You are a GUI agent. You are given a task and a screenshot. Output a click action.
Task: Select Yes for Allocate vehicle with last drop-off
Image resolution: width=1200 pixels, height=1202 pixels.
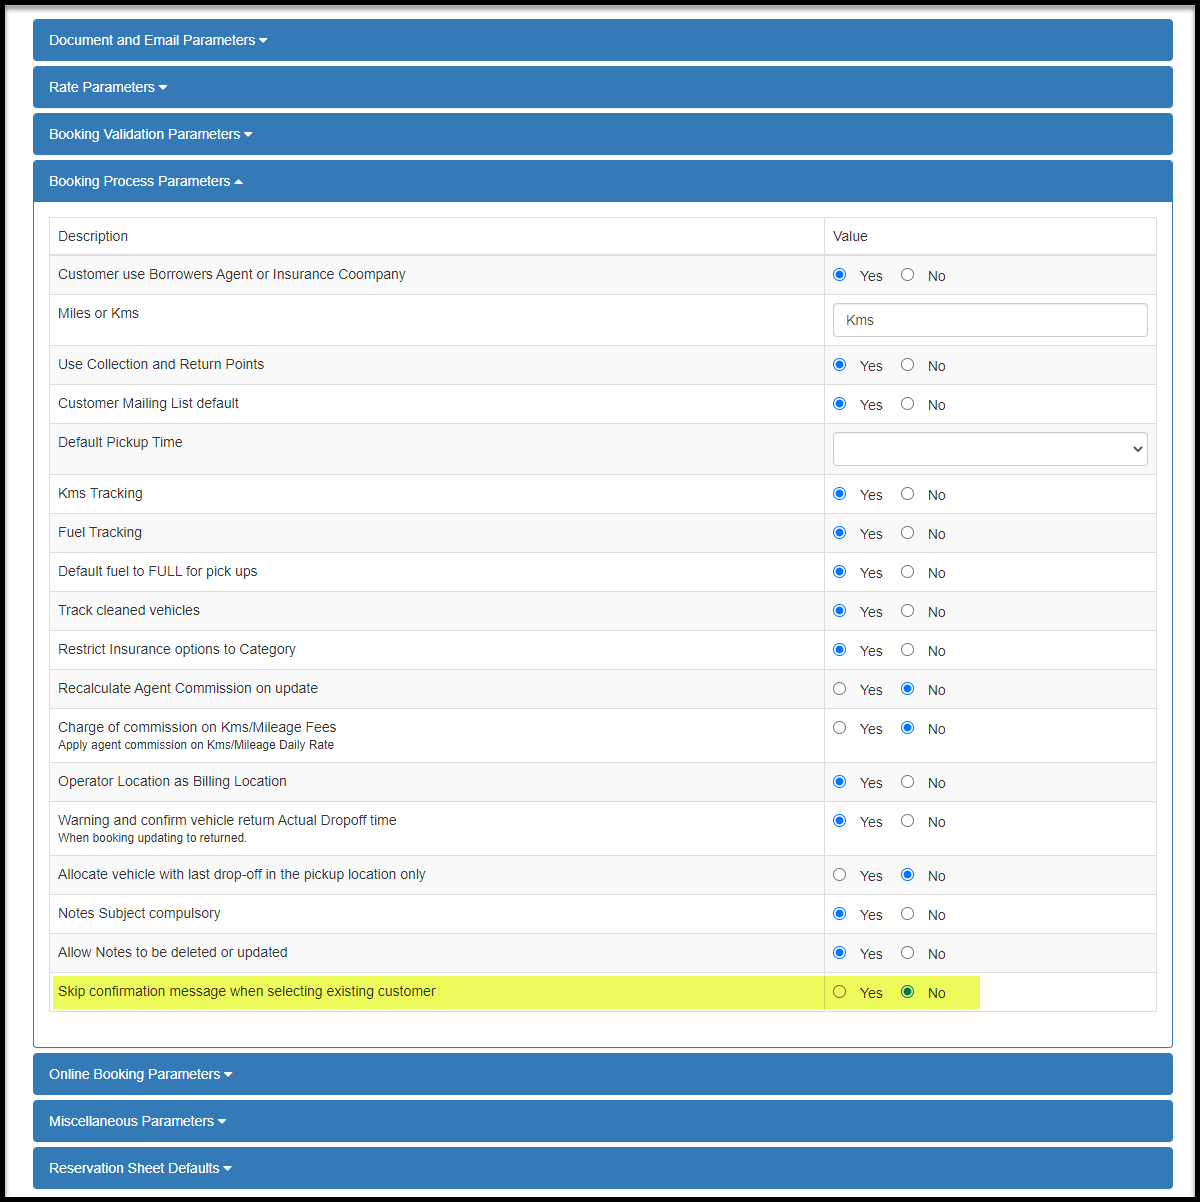point(839,874)
